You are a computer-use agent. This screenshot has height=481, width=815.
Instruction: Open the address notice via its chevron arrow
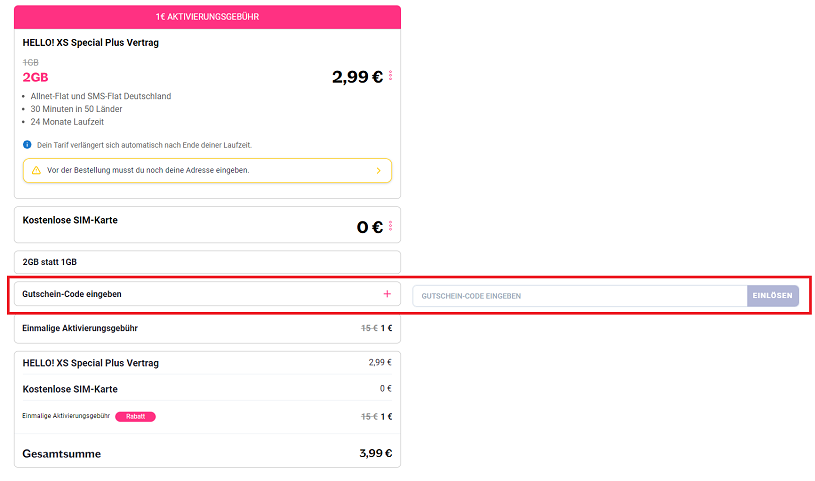pyautogui.click(x=378, y=171)
